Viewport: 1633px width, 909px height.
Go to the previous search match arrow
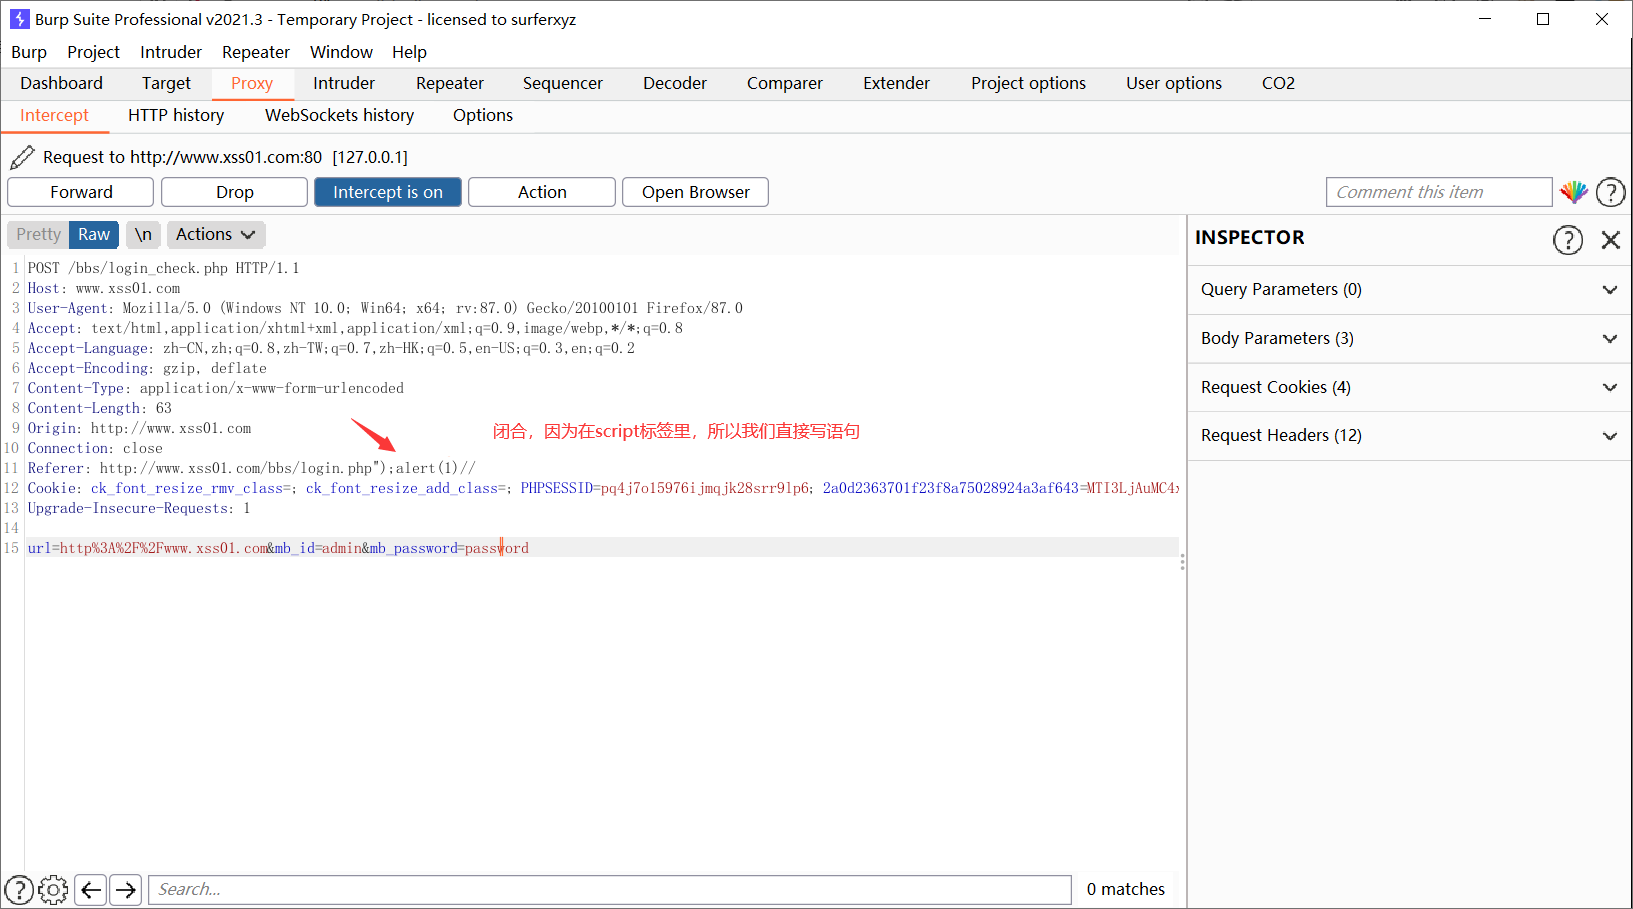click(x=91, y=890)
